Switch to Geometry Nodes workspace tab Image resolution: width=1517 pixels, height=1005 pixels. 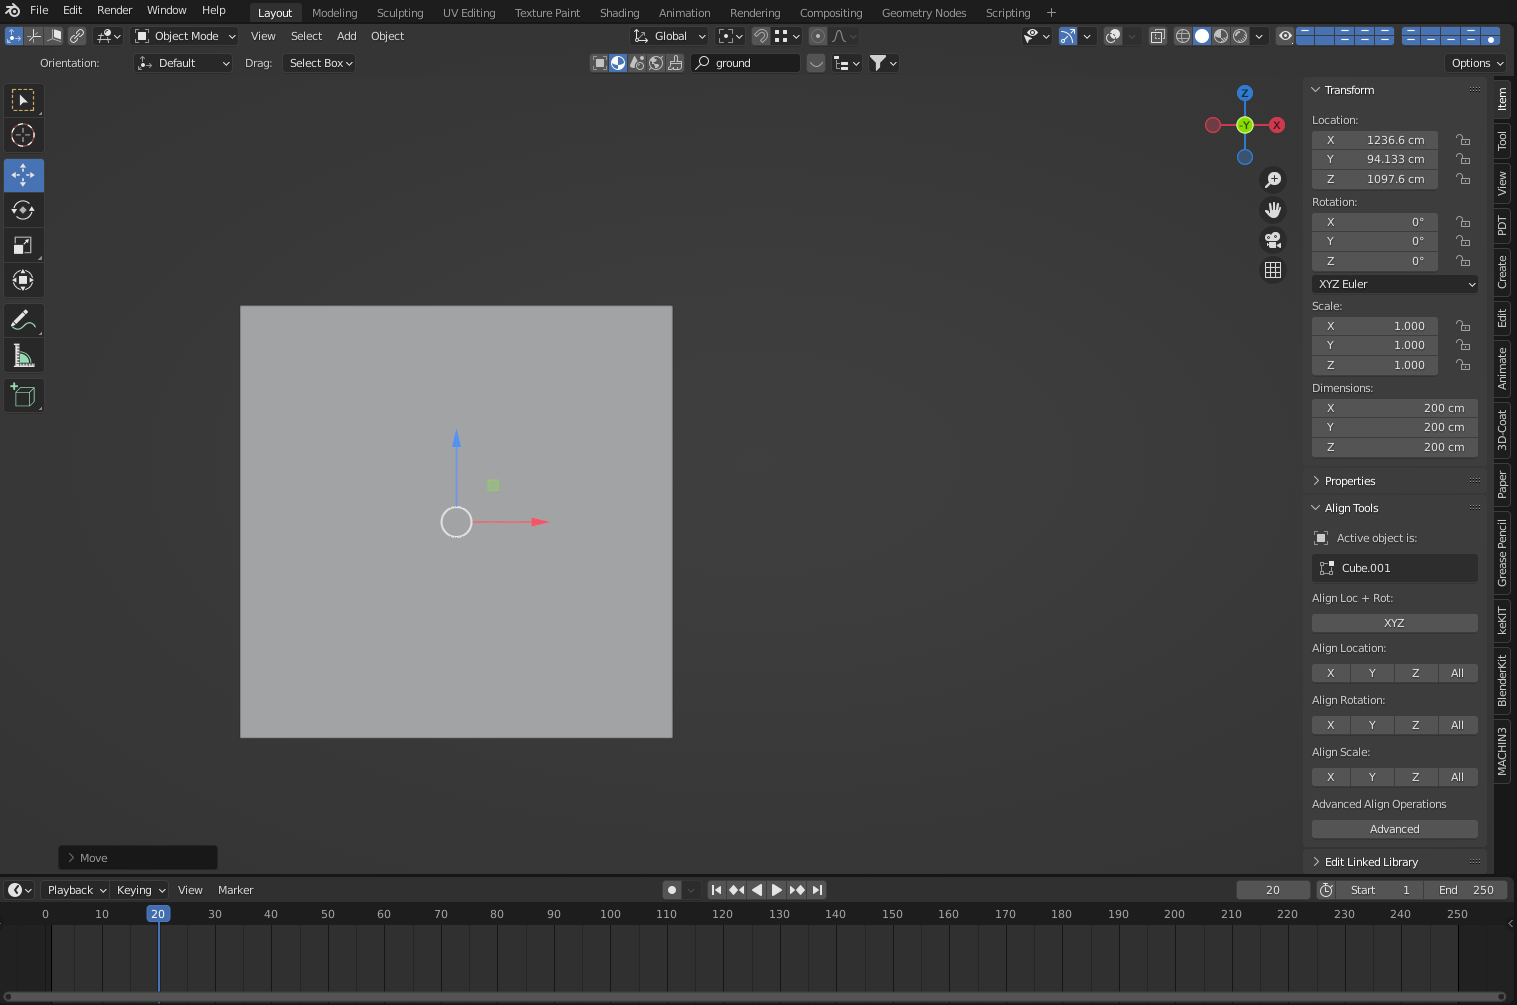click(924, 13)
